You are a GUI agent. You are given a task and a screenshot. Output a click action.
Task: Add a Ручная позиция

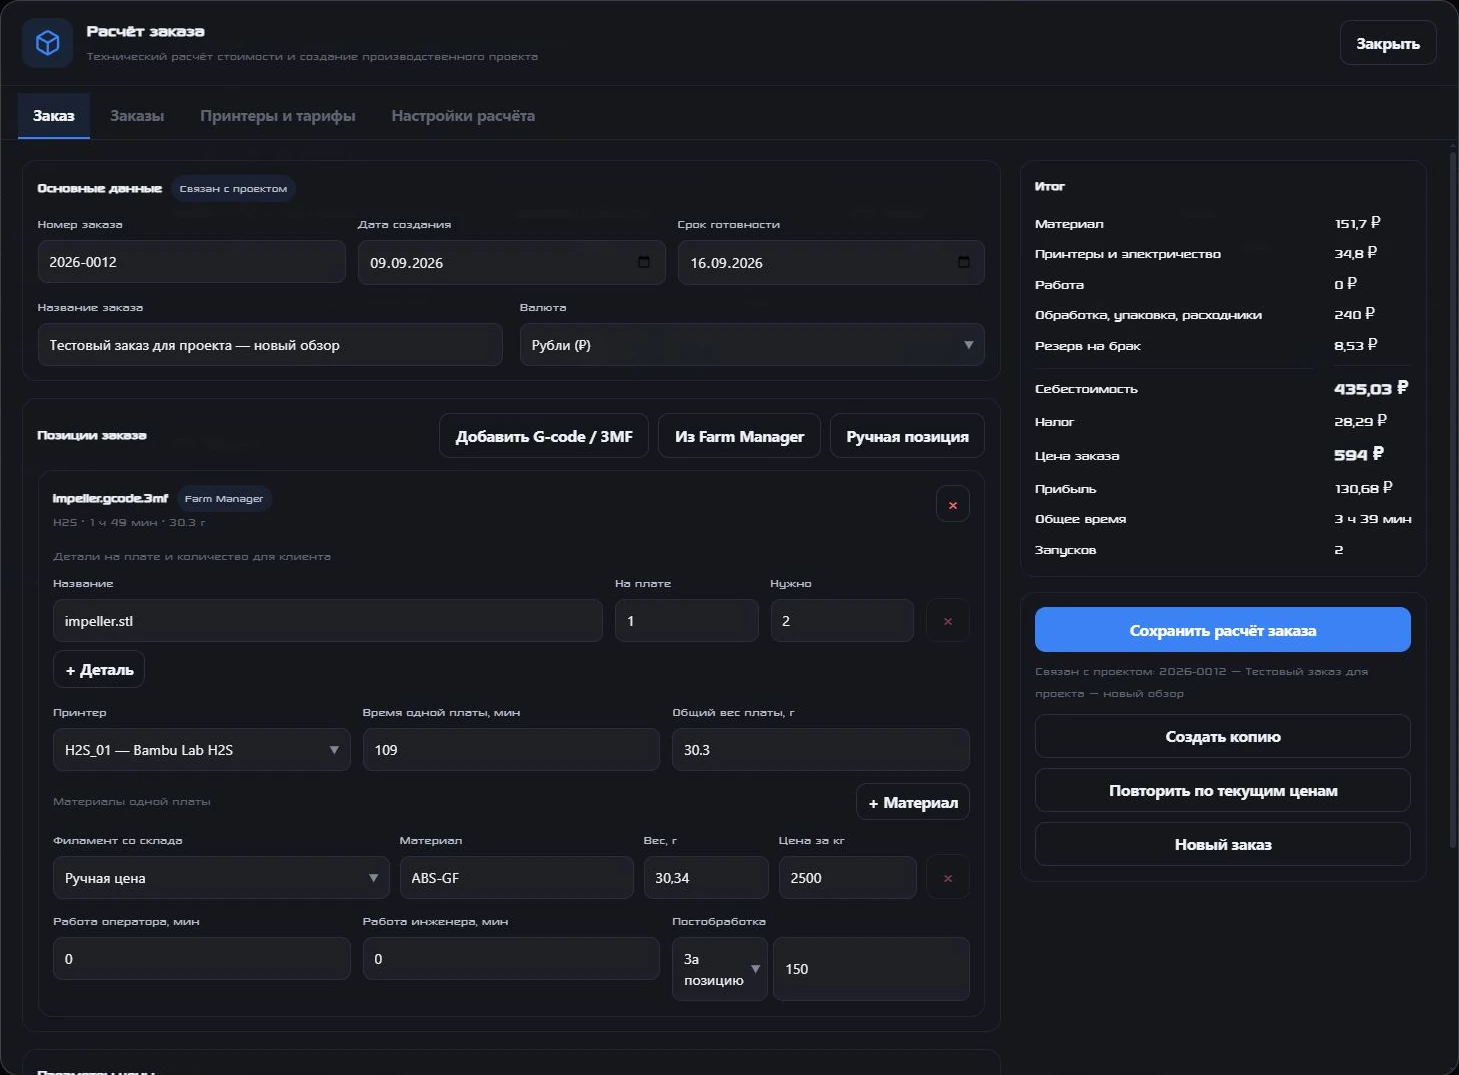tap(907, 436)
